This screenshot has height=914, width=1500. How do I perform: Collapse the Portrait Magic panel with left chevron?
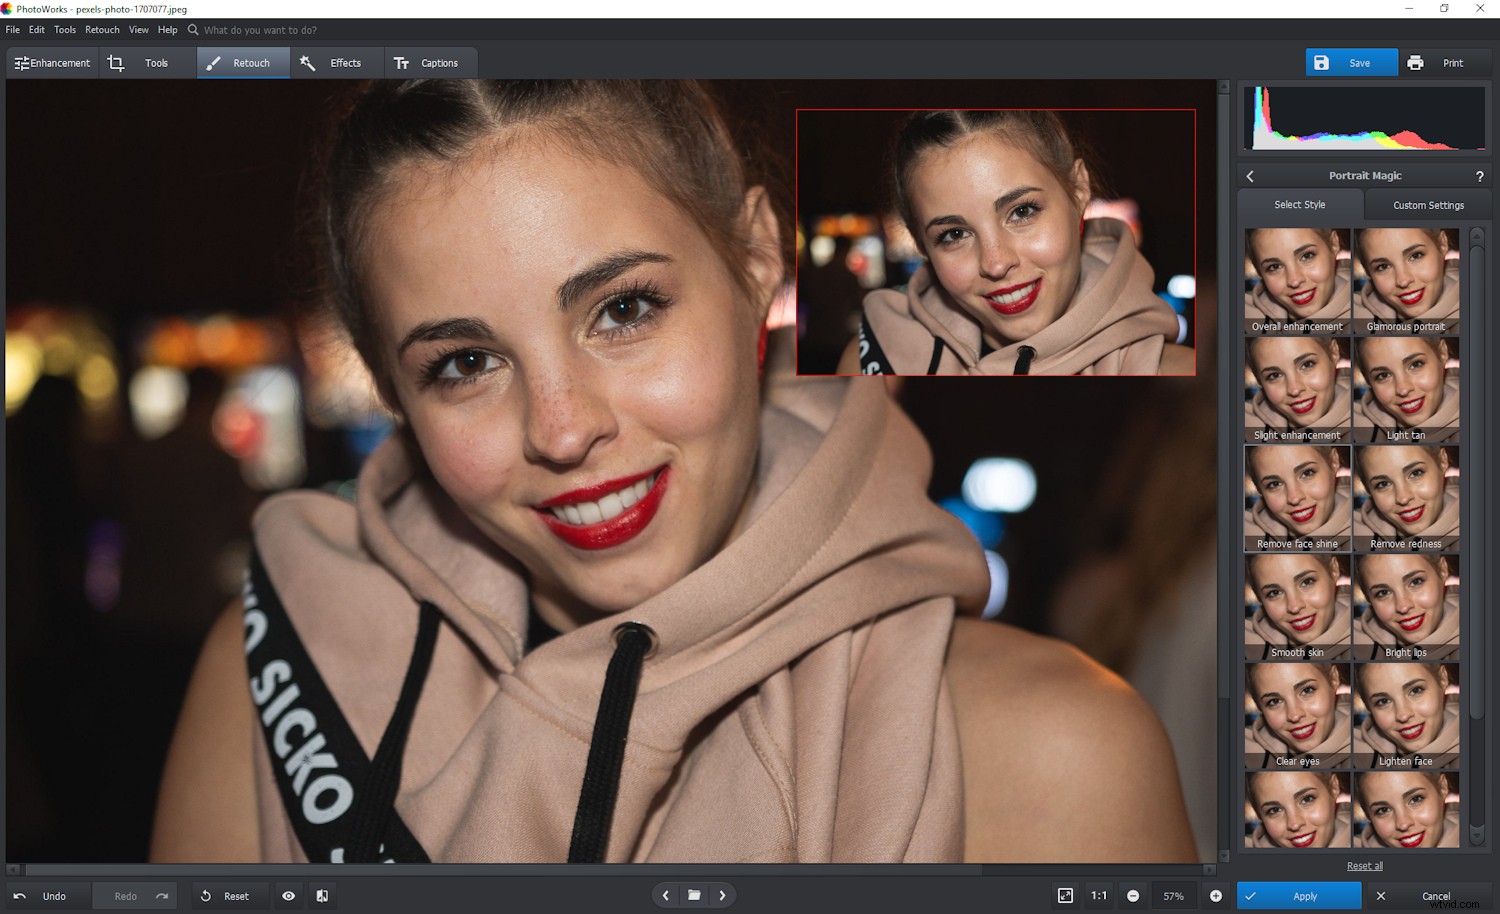click(x=1249, y=175)
